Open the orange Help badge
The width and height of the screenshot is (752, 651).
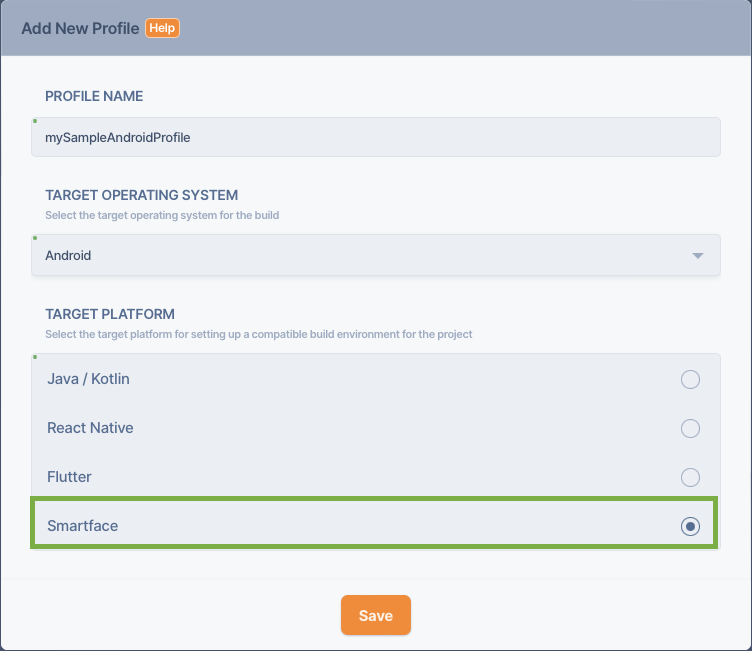(x=162, y=28)
